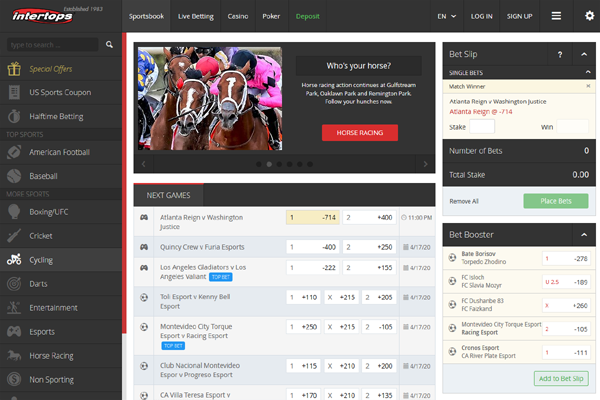600x400 pixels.
Task: Open settings gear icon
Action: click(590, 16)
